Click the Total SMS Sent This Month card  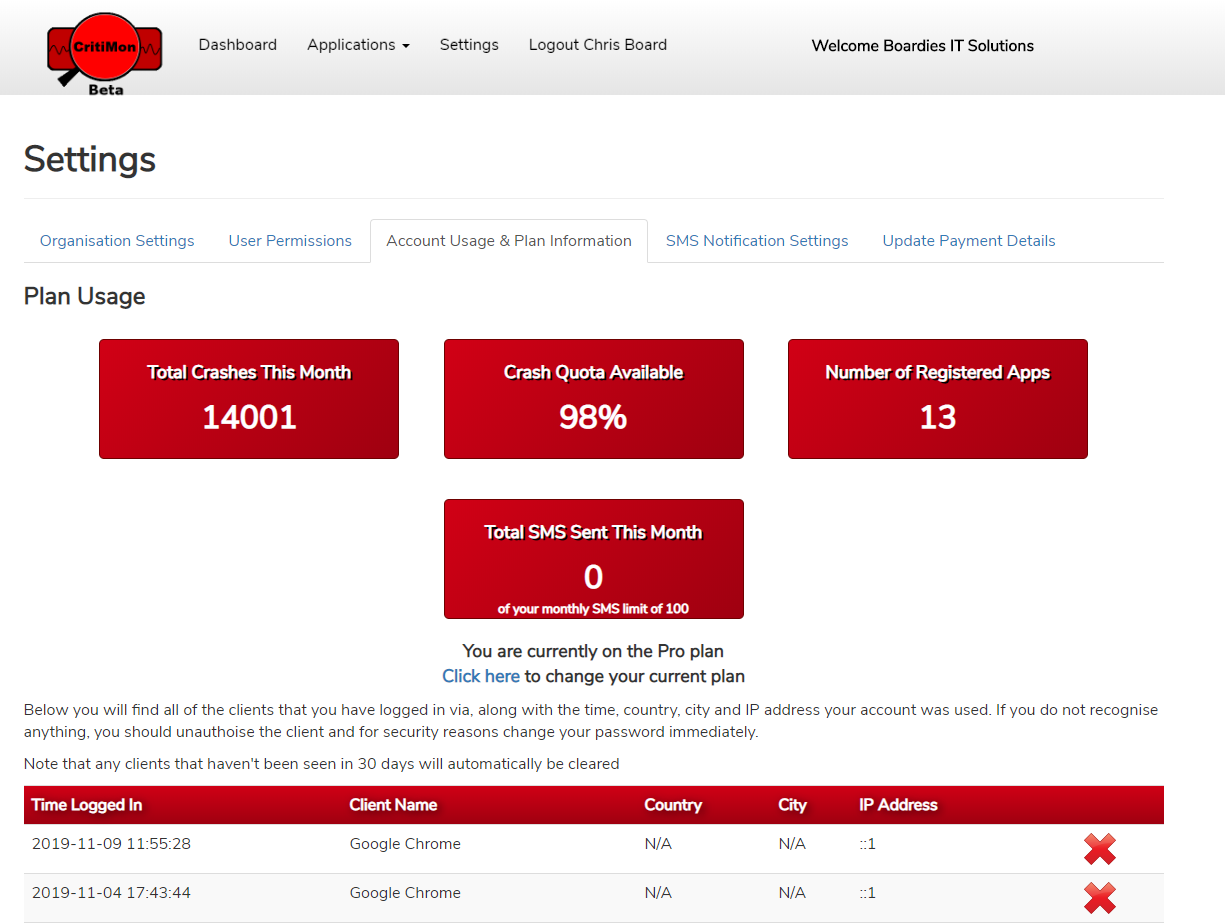tap(594, 559)
